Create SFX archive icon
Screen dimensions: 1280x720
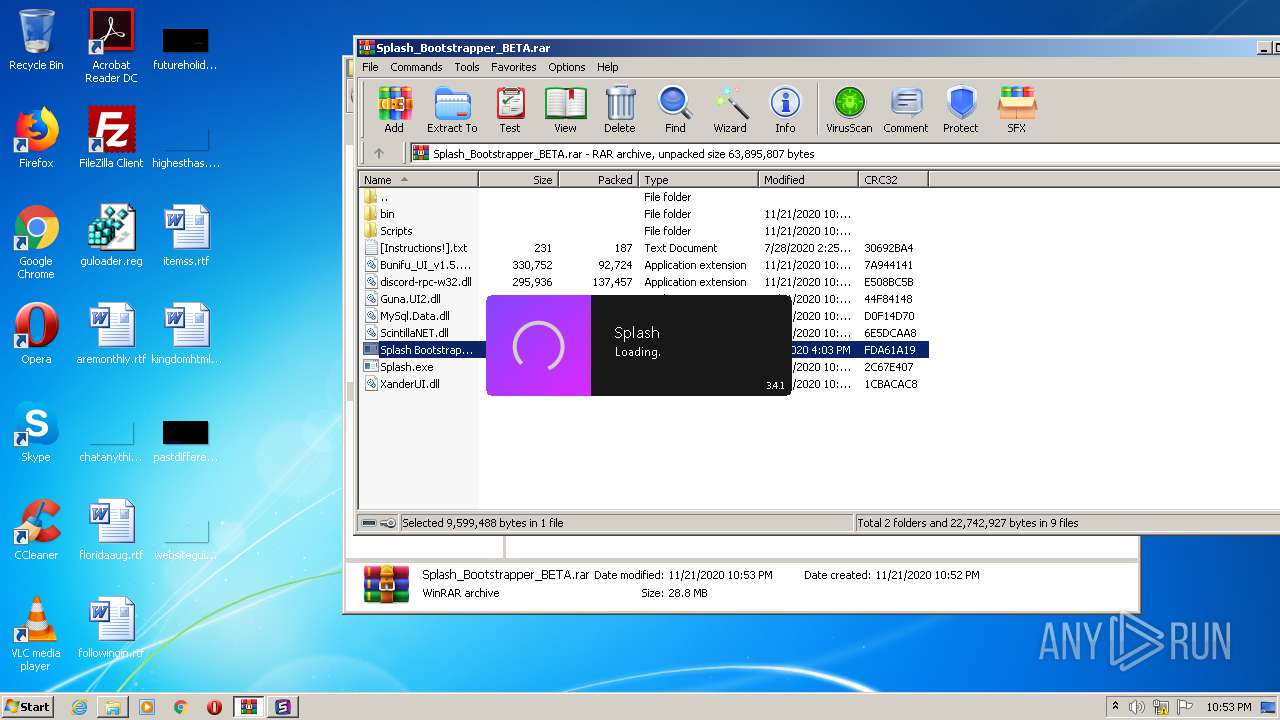[x=1016, y=109]
